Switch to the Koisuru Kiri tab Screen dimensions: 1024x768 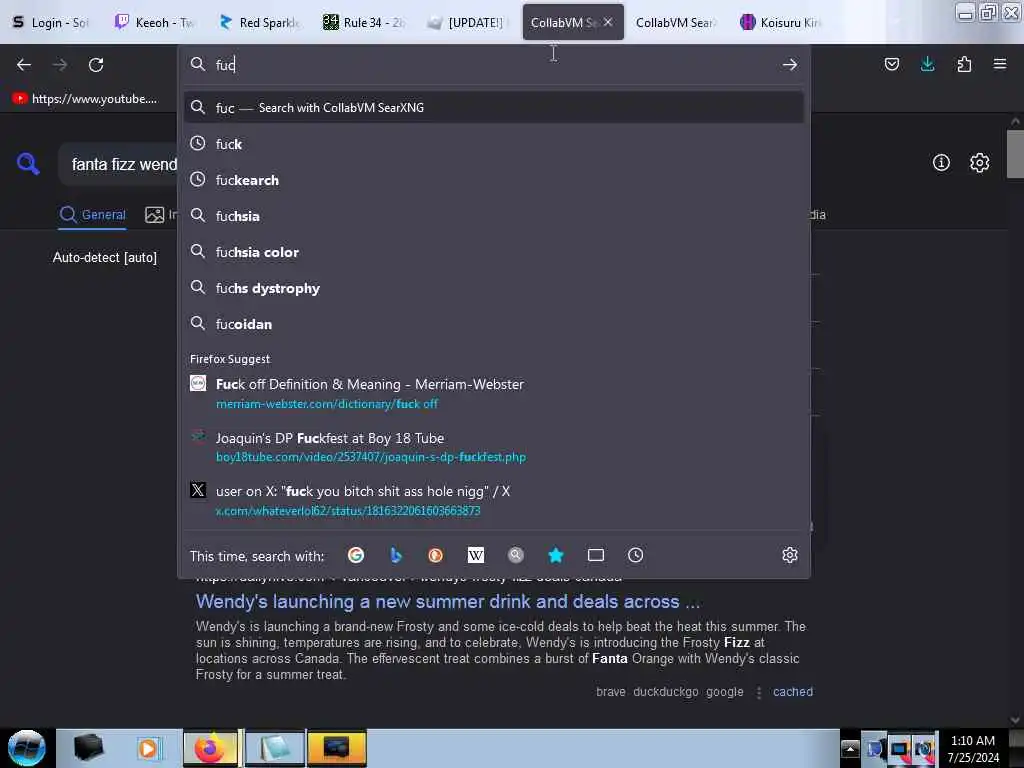780,22
